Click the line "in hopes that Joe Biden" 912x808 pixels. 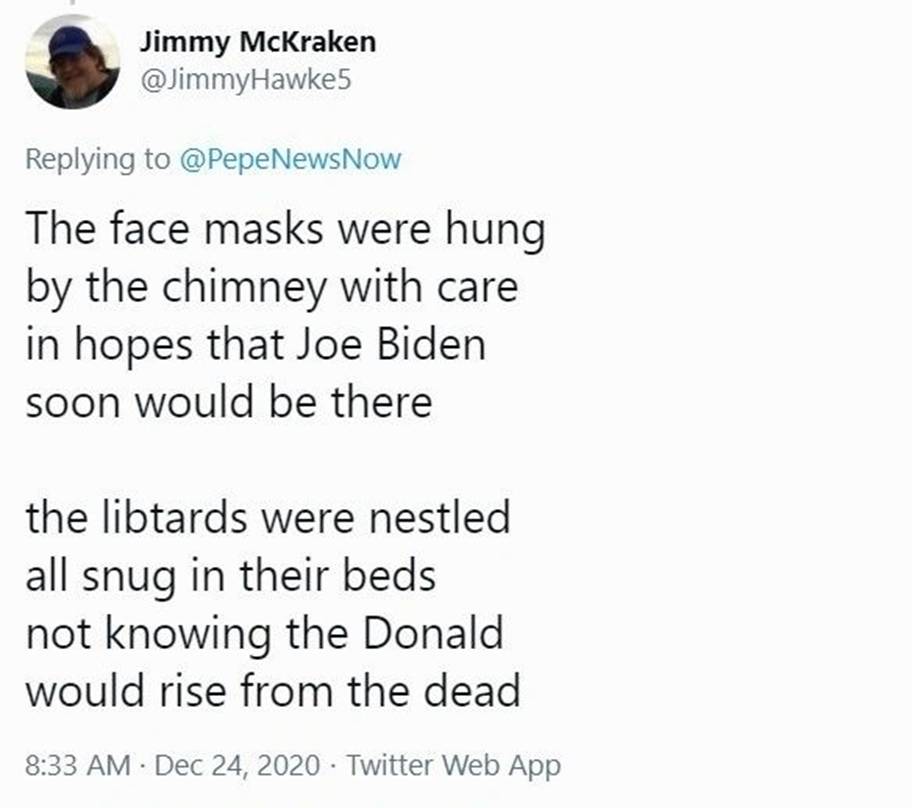[256, 345]
